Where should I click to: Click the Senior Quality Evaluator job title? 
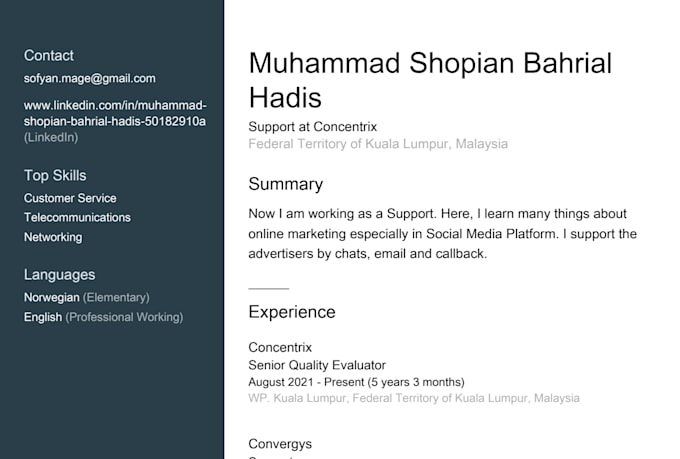tap(317, 365)
